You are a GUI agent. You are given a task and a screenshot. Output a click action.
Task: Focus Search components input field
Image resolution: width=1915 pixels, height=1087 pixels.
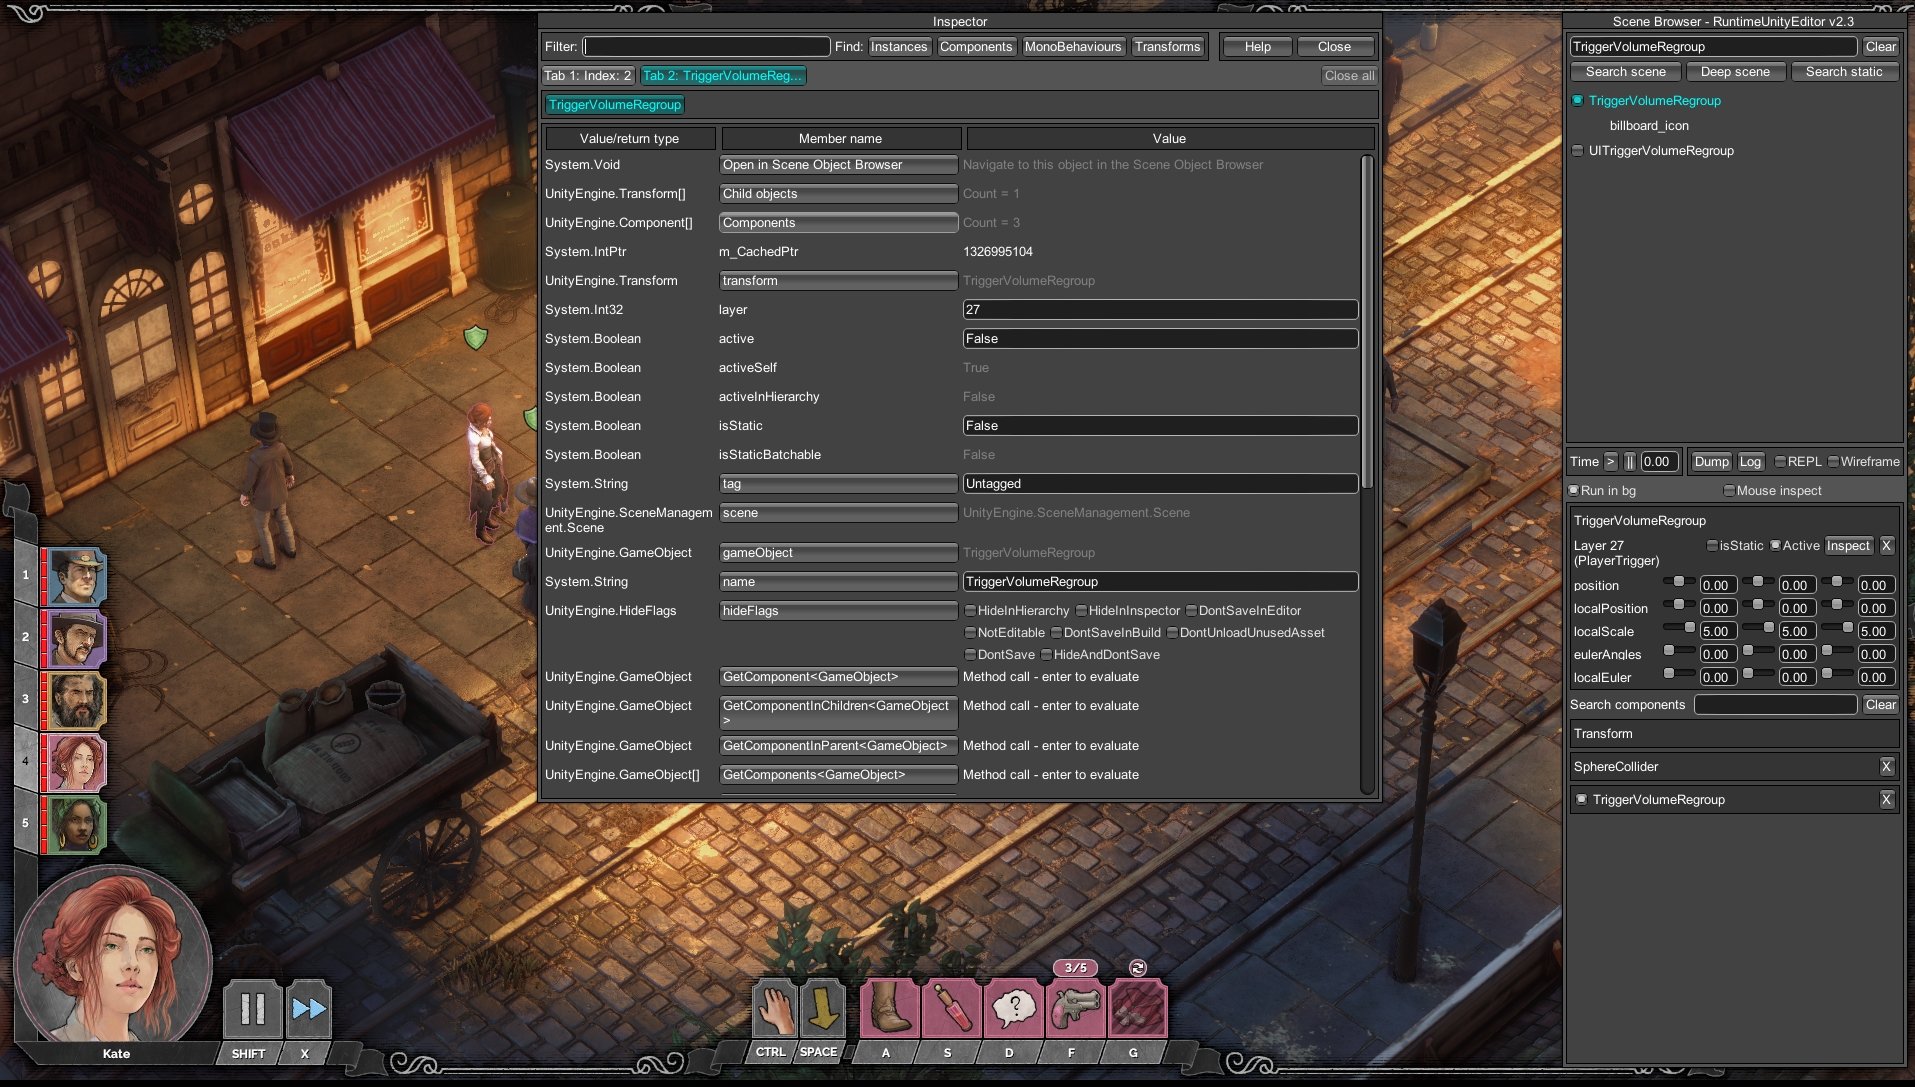(1775, 705)
